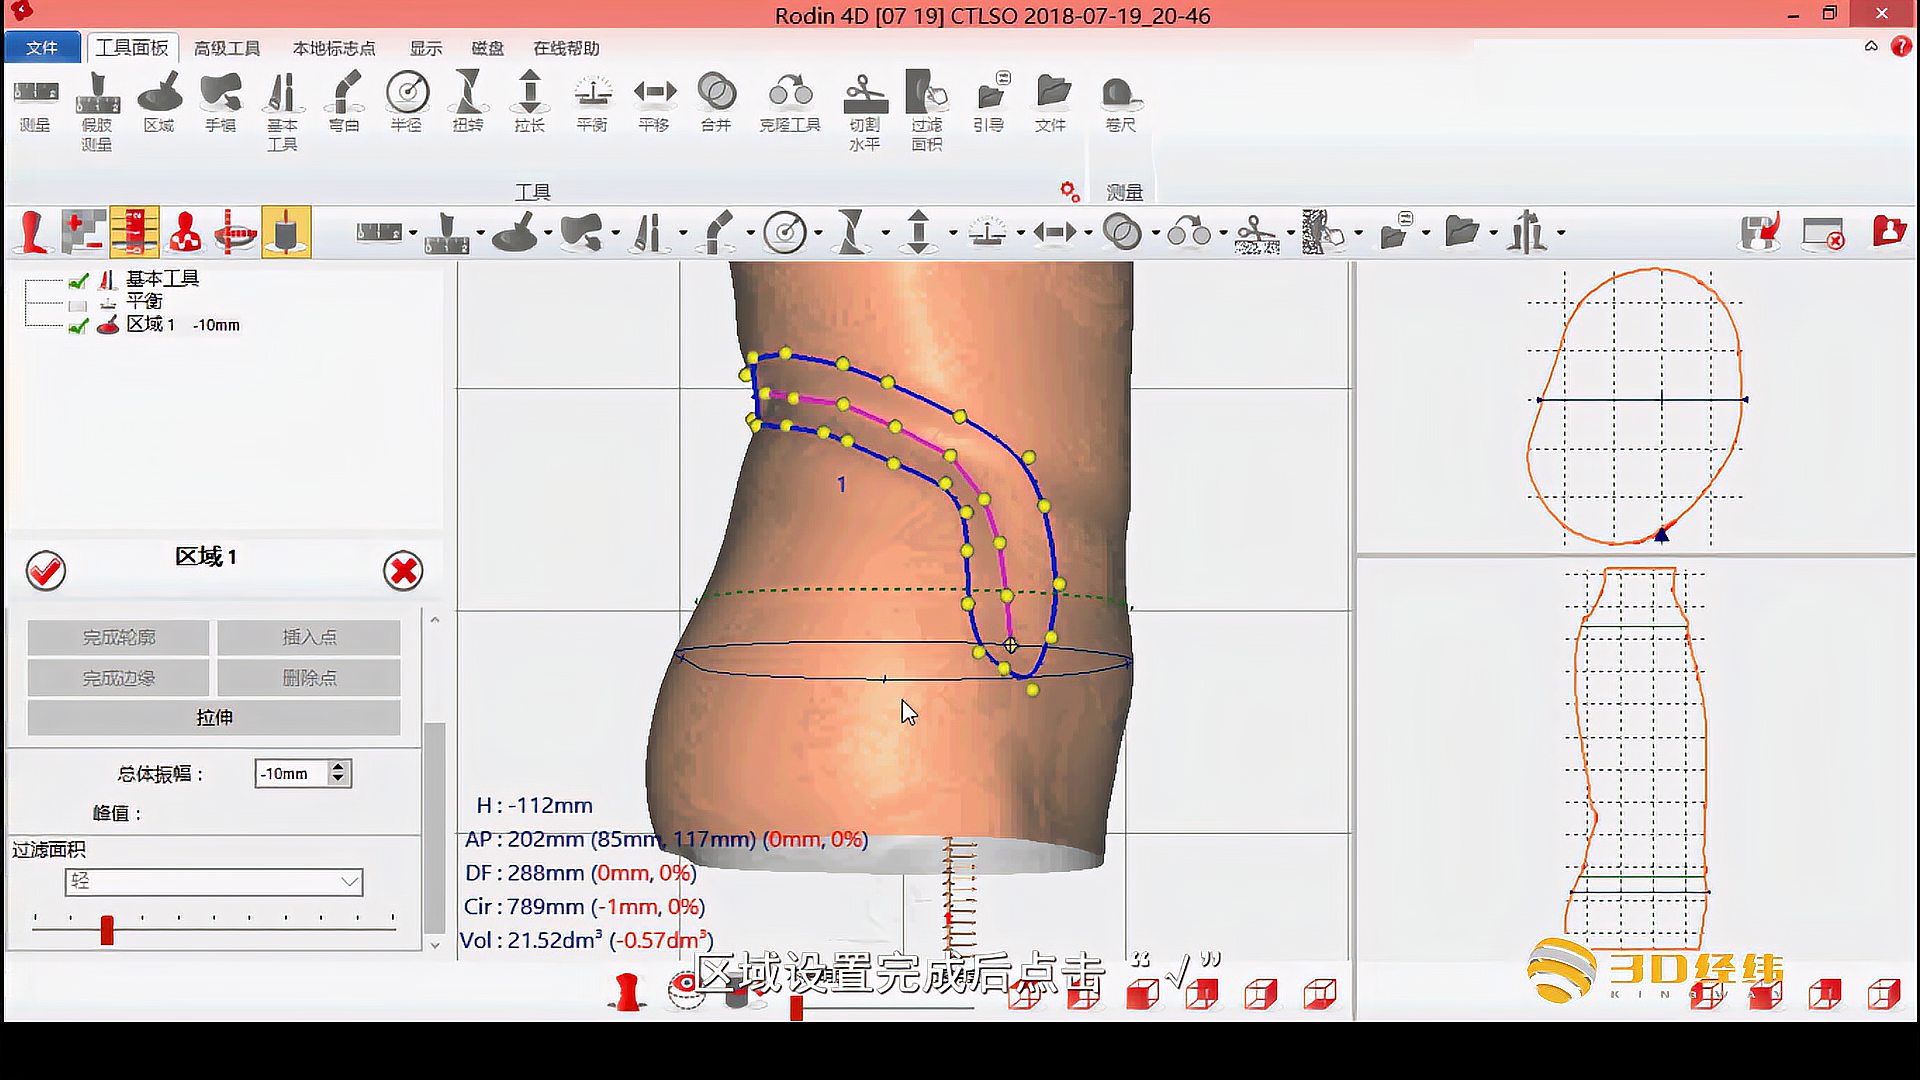The width and height of the screenshot is (1920, 1080).
Task: Click the 过滤面积 red slider handle
Action: 107,930
